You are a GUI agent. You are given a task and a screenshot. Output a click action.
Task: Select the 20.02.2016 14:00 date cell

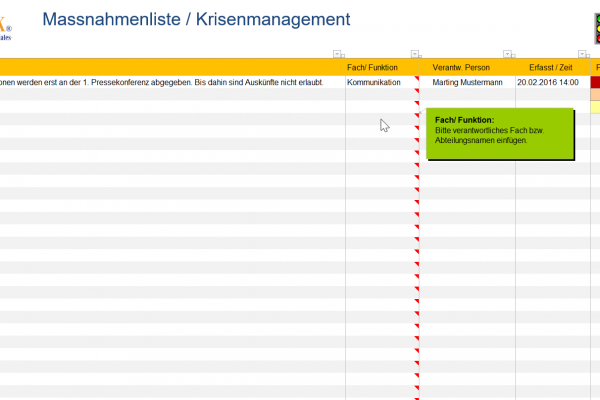(x=548, y=82)
